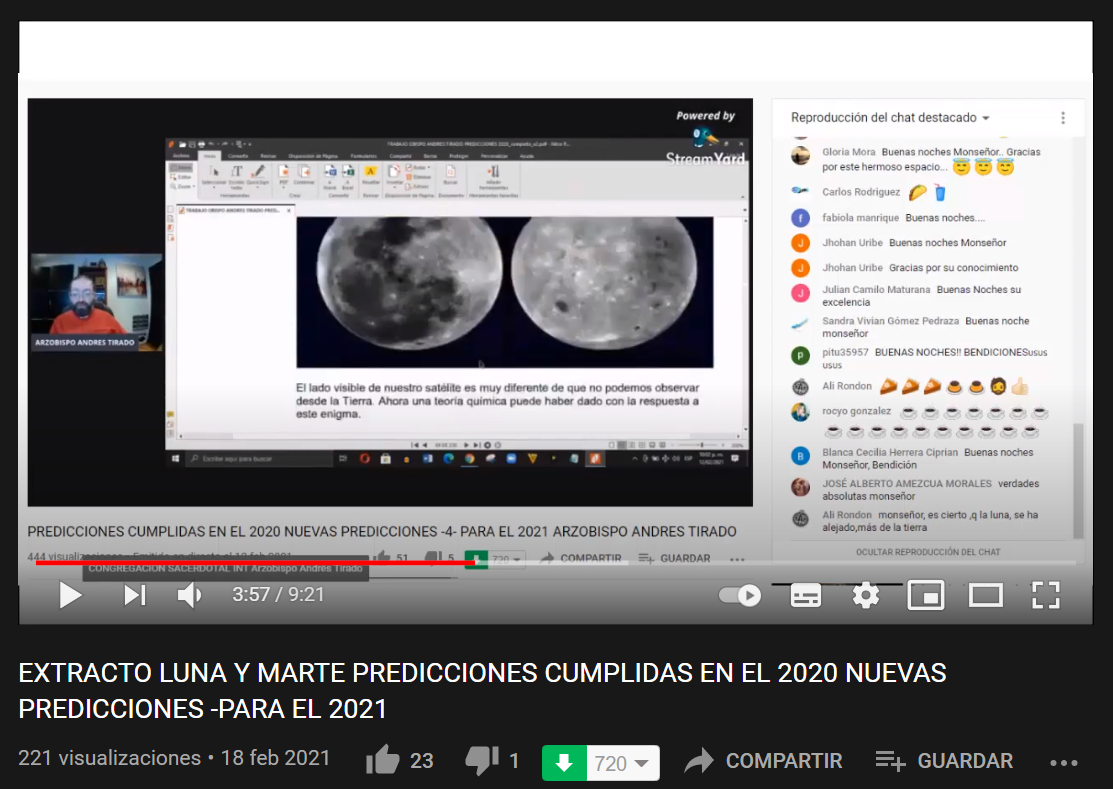Image resolution: width=1113 pixels, height=789 pixels.
Task: Open the Disposición de Página tab in Nitro
Action: click(x=312, y=155)
